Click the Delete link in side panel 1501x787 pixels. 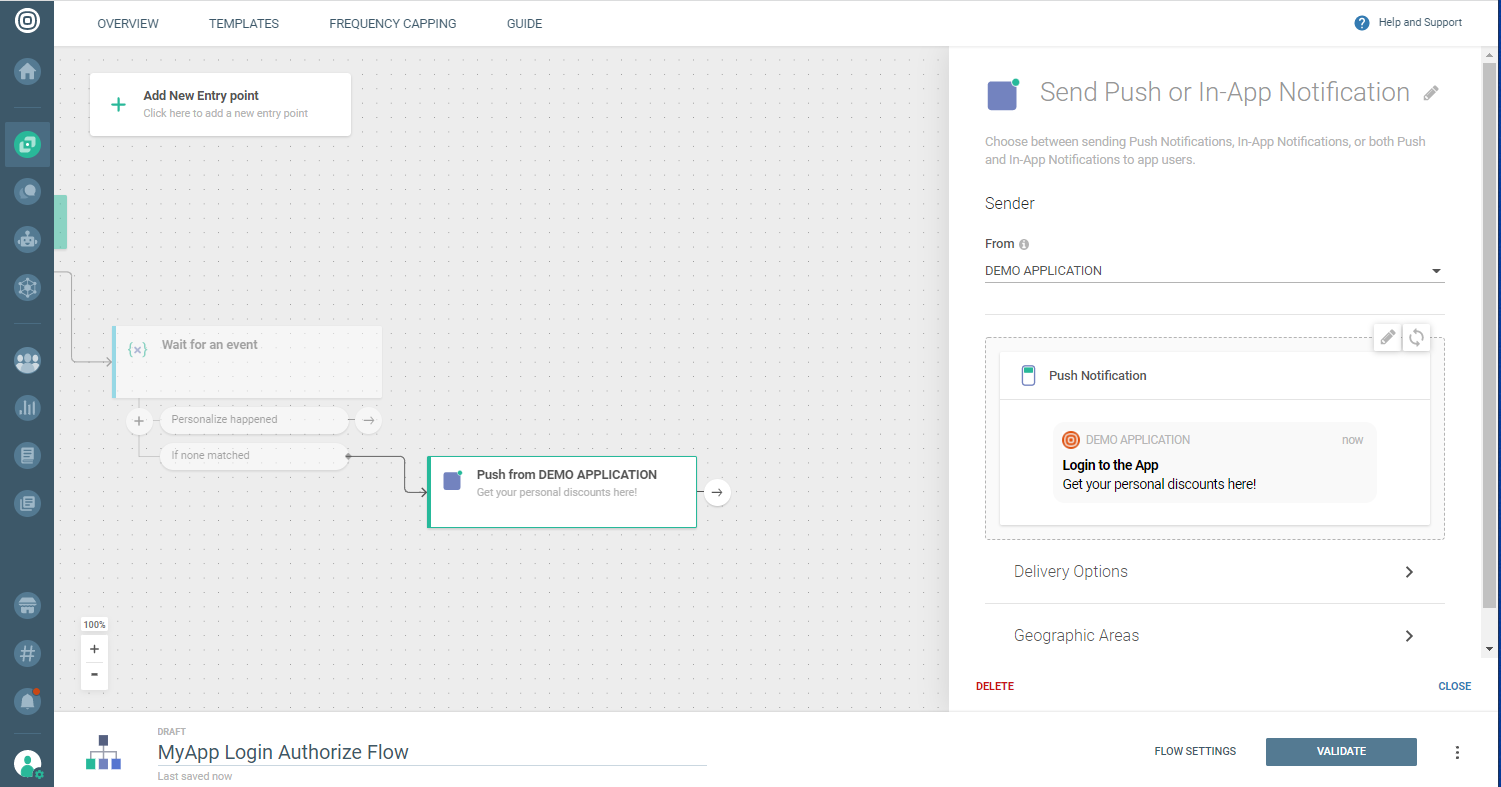click(994, 687)
